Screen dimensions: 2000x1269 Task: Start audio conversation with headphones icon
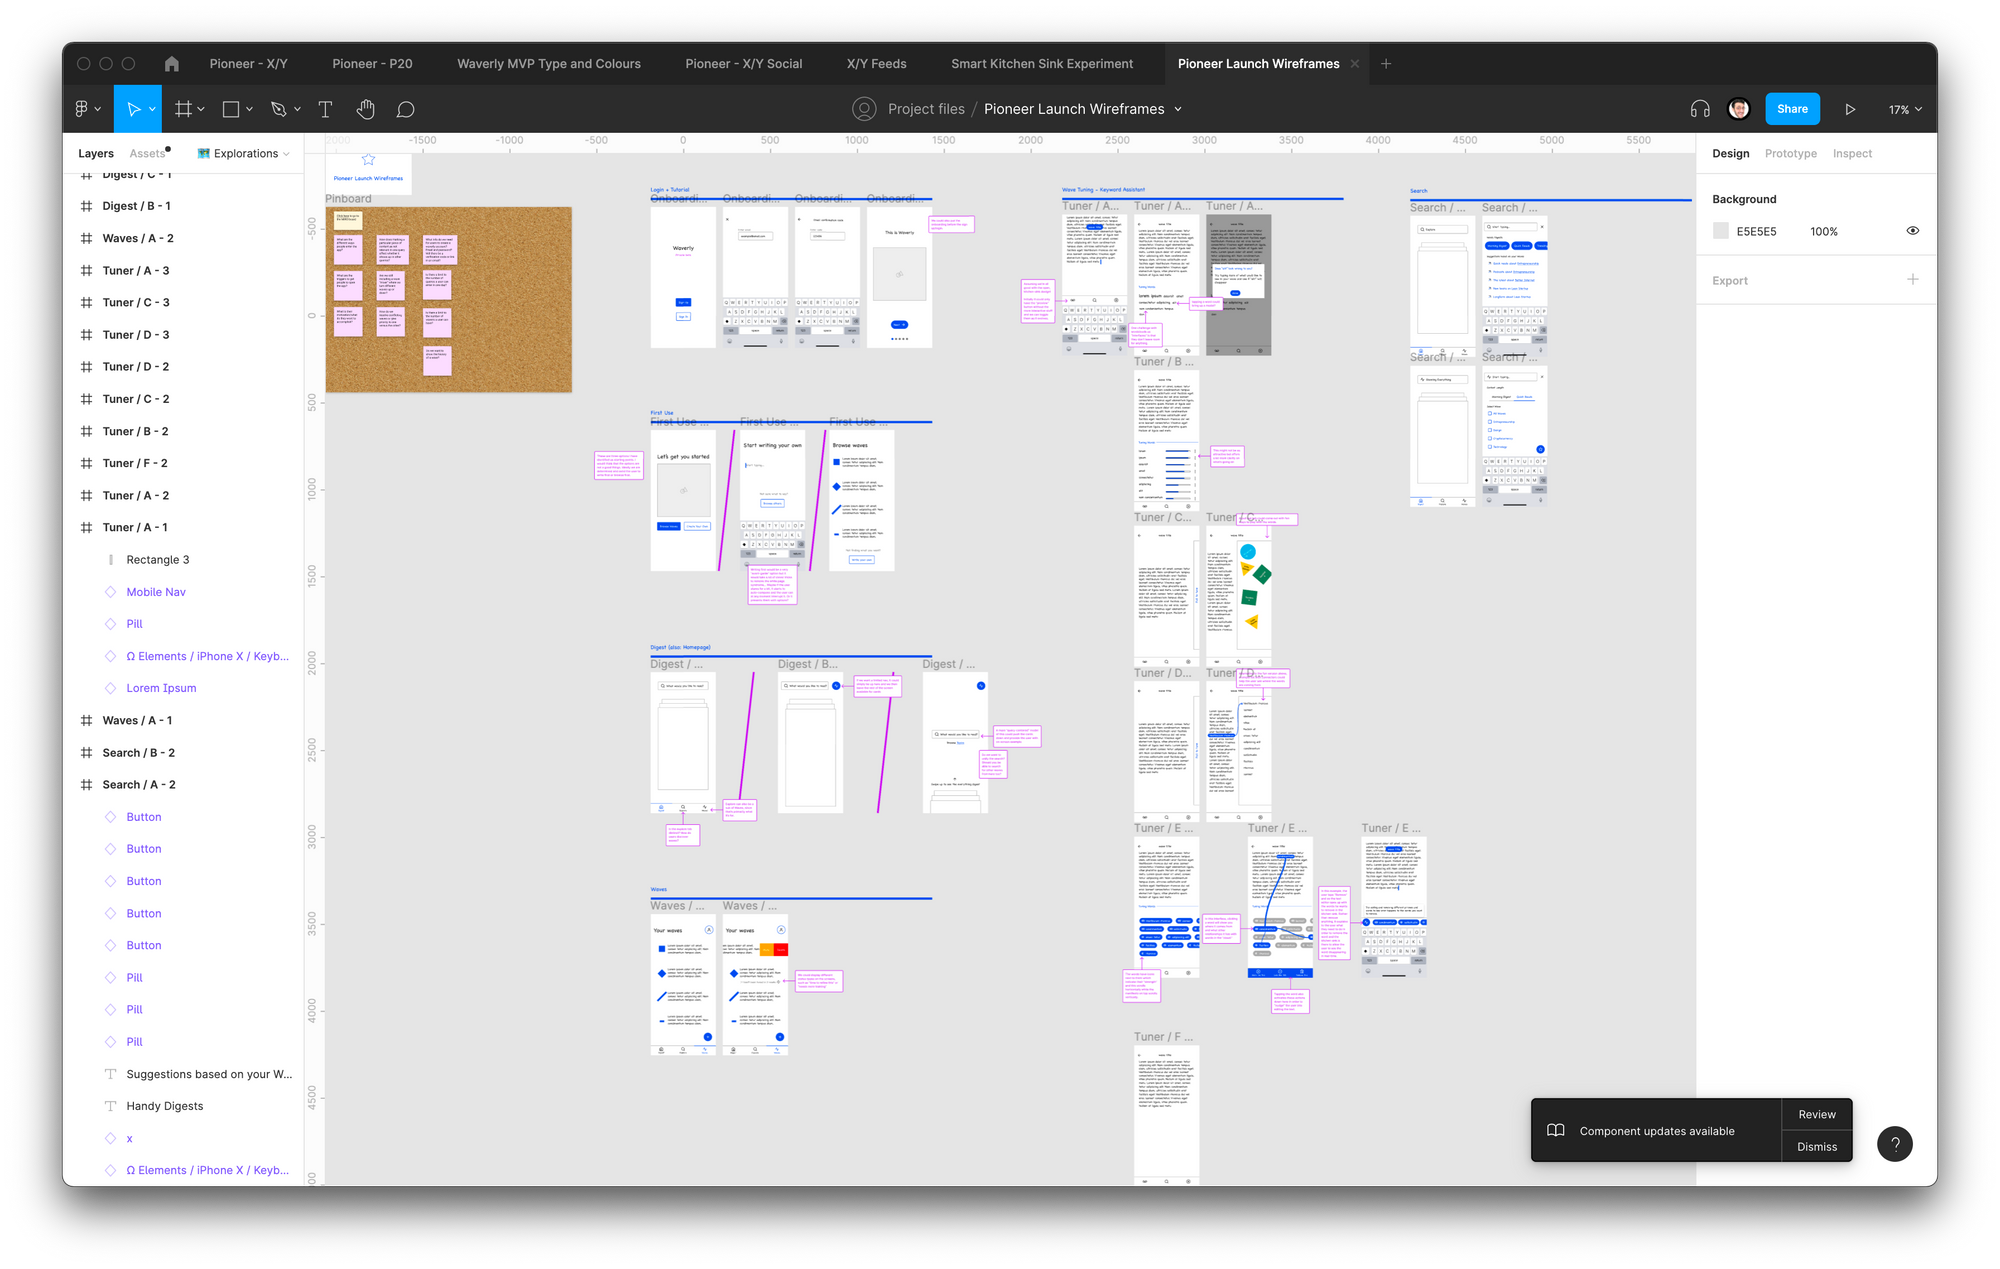pyautogui.click(x=1699, y=109)
